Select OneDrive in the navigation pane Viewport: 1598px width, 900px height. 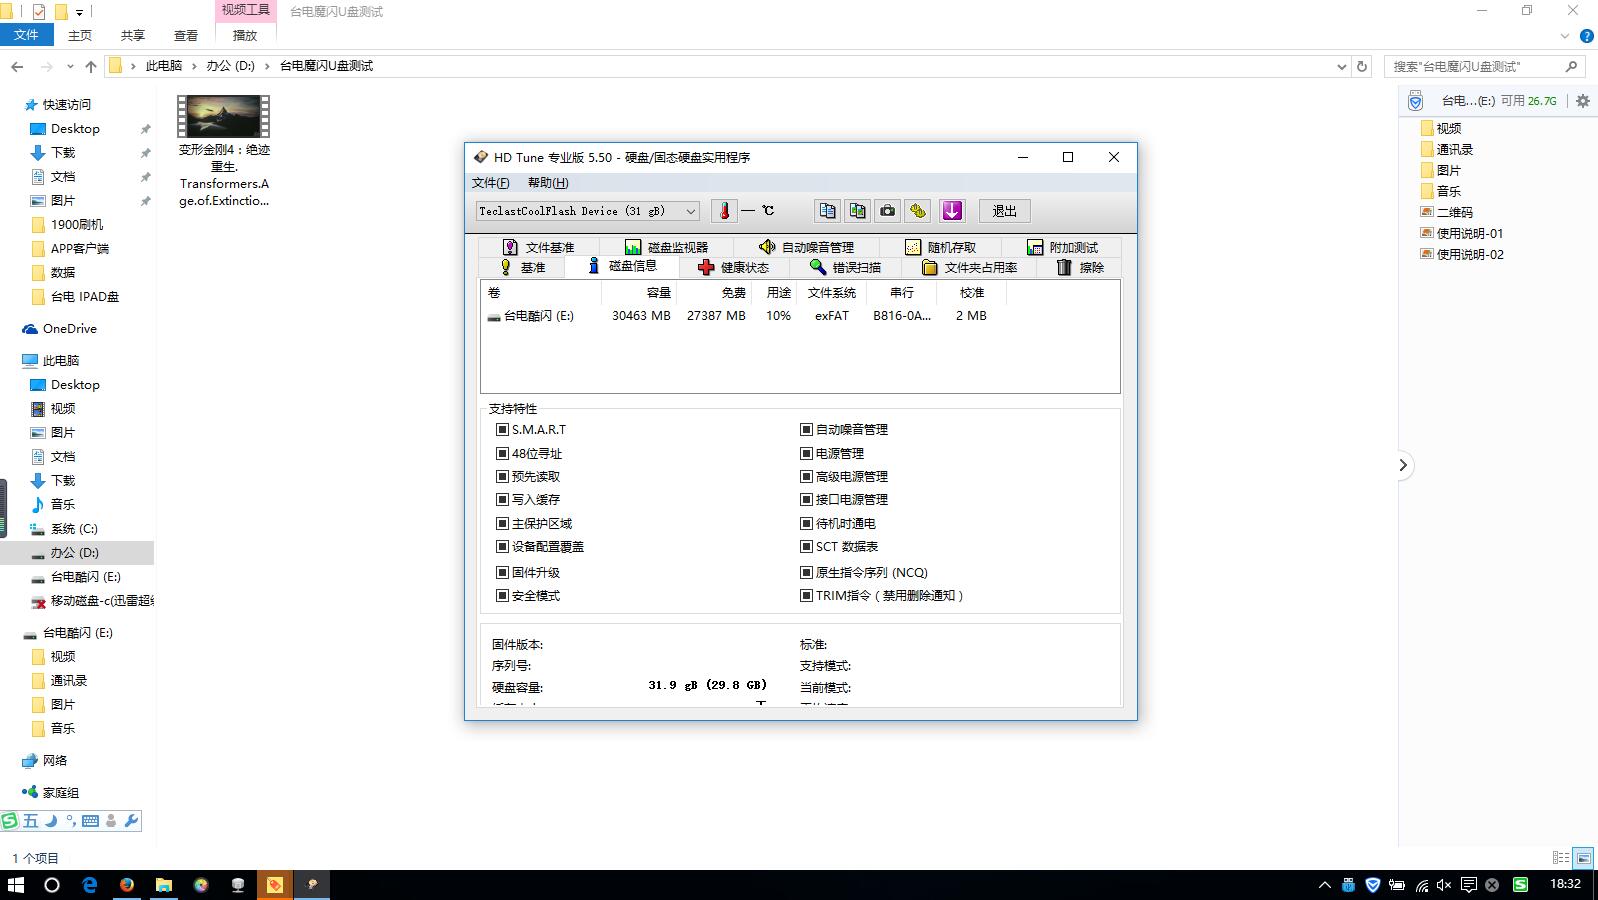(x=69, y=328)
